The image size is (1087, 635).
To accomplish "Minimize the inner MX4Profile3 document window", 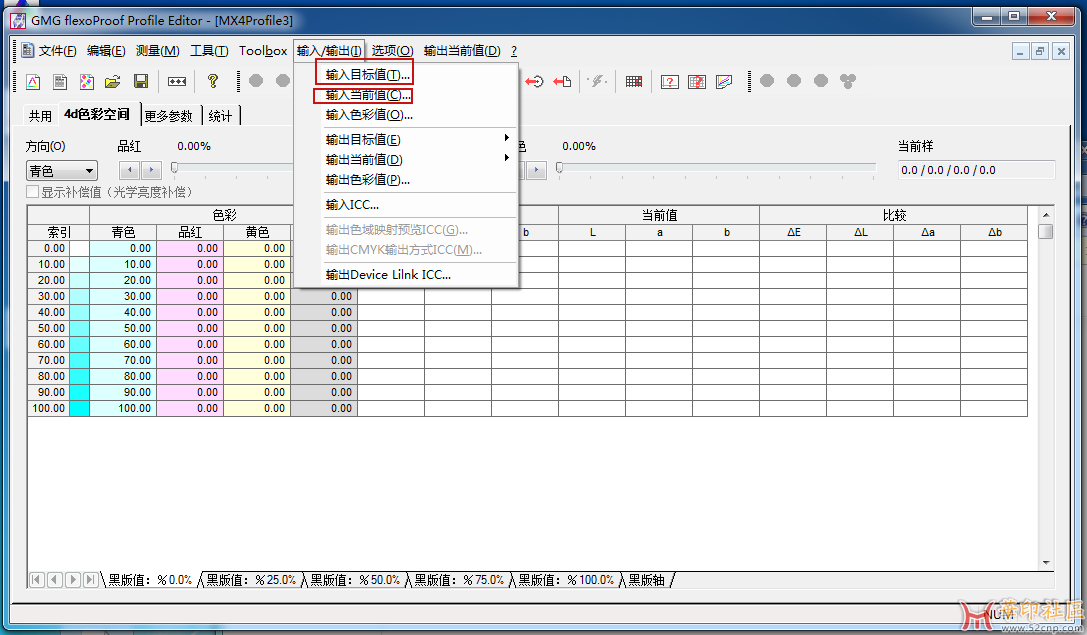I will (x=1020, y=51).
